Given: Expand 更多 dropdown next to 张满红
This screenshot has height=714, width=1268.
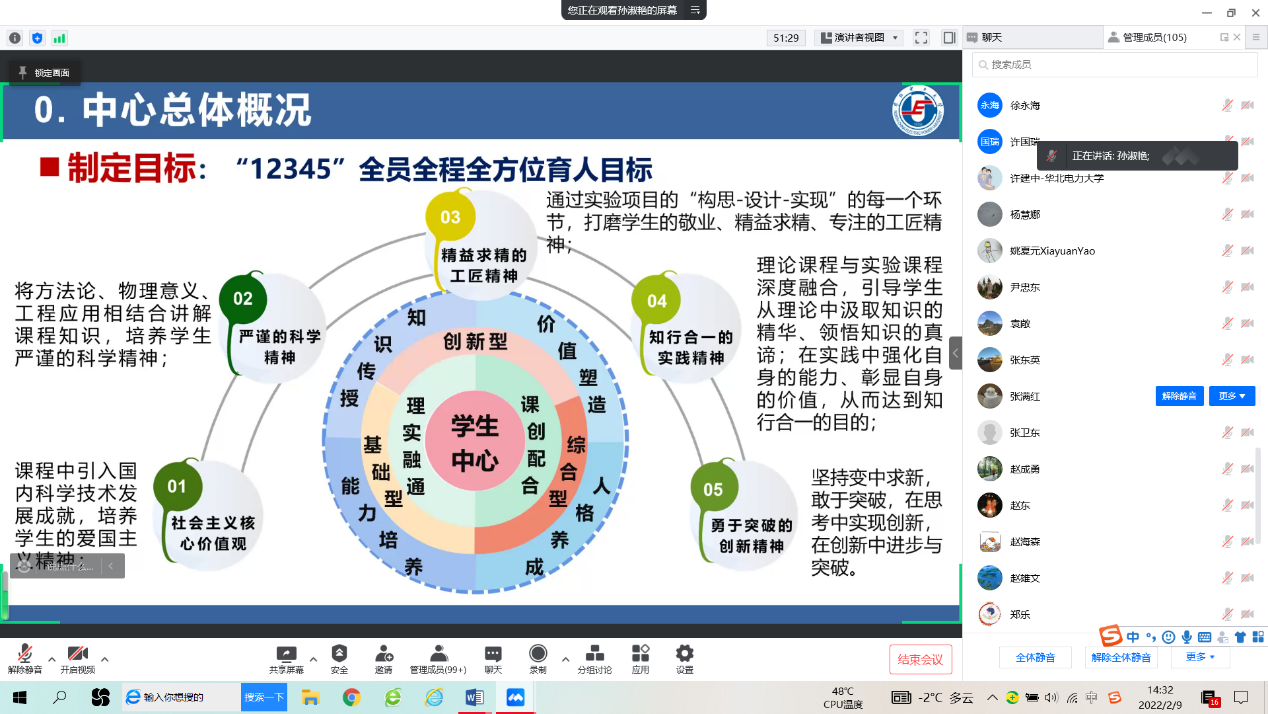Looking at the screenshot, I should point(1231,396).
